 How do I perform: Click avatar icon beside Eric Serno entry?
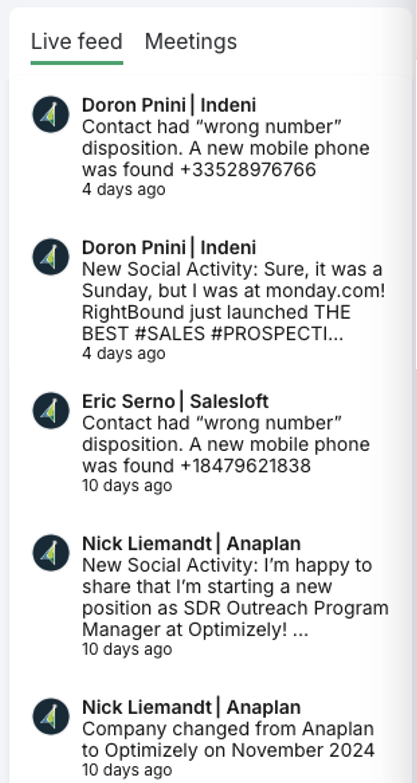click(x=51, y=410)
